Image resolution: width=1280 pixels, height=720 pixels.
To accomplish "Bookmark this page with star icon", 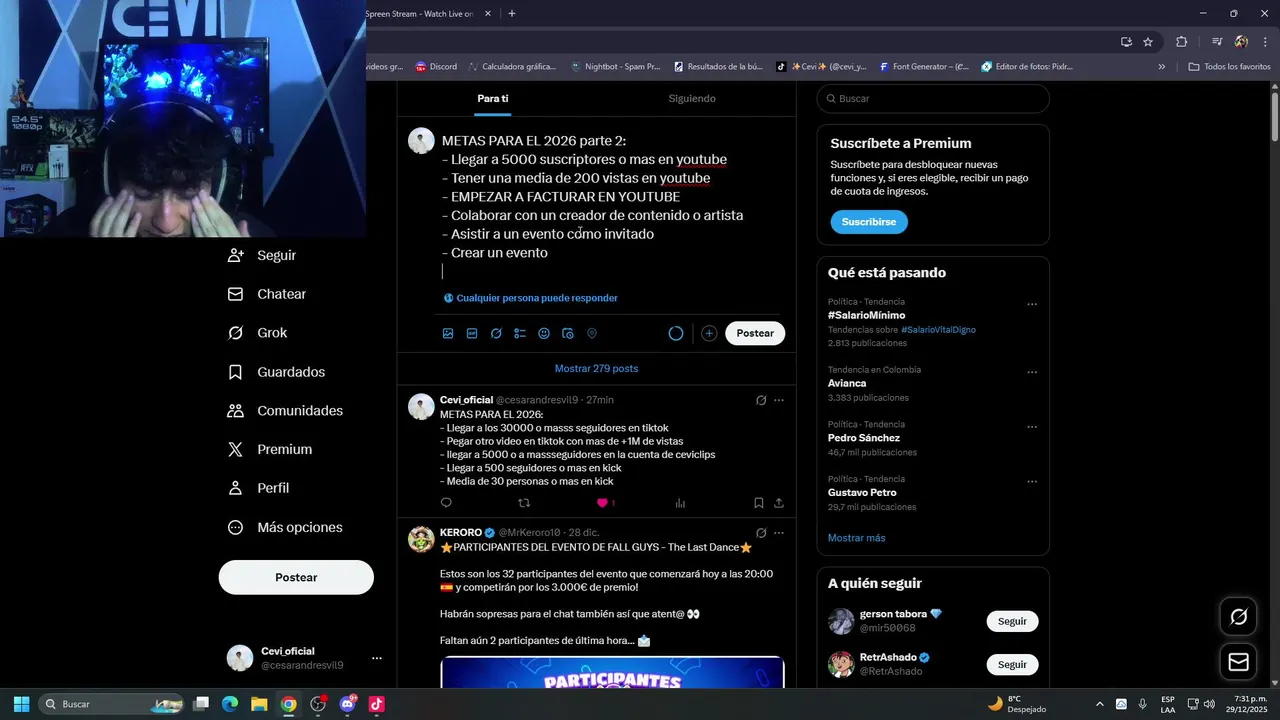I will (1148, 42).
